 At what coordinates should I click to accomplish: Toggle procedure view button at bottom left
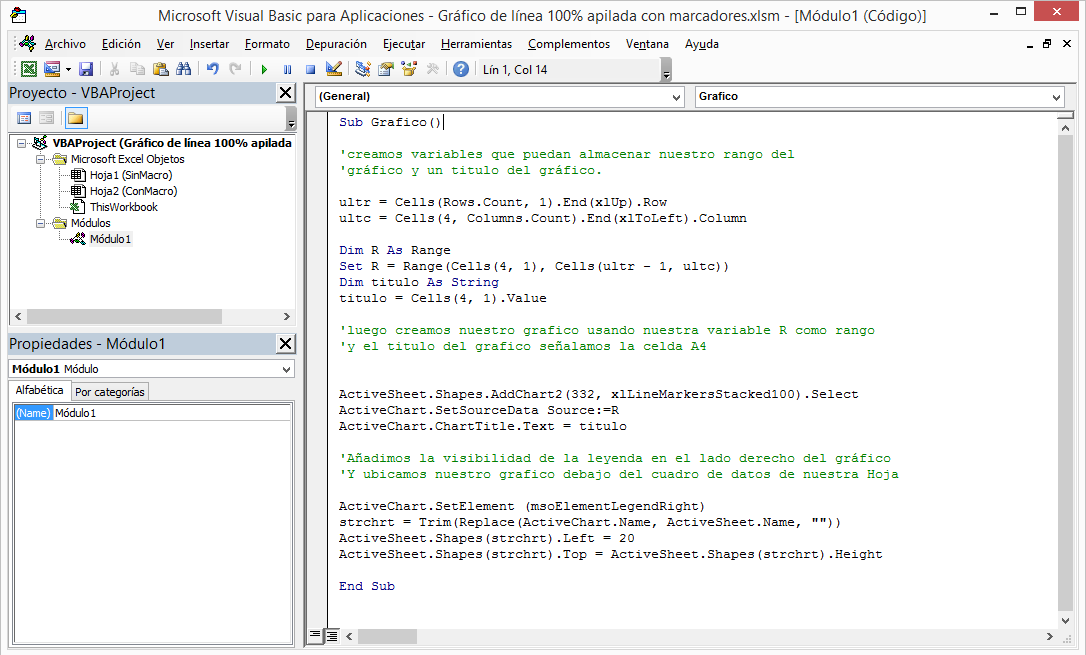[316, 635]
